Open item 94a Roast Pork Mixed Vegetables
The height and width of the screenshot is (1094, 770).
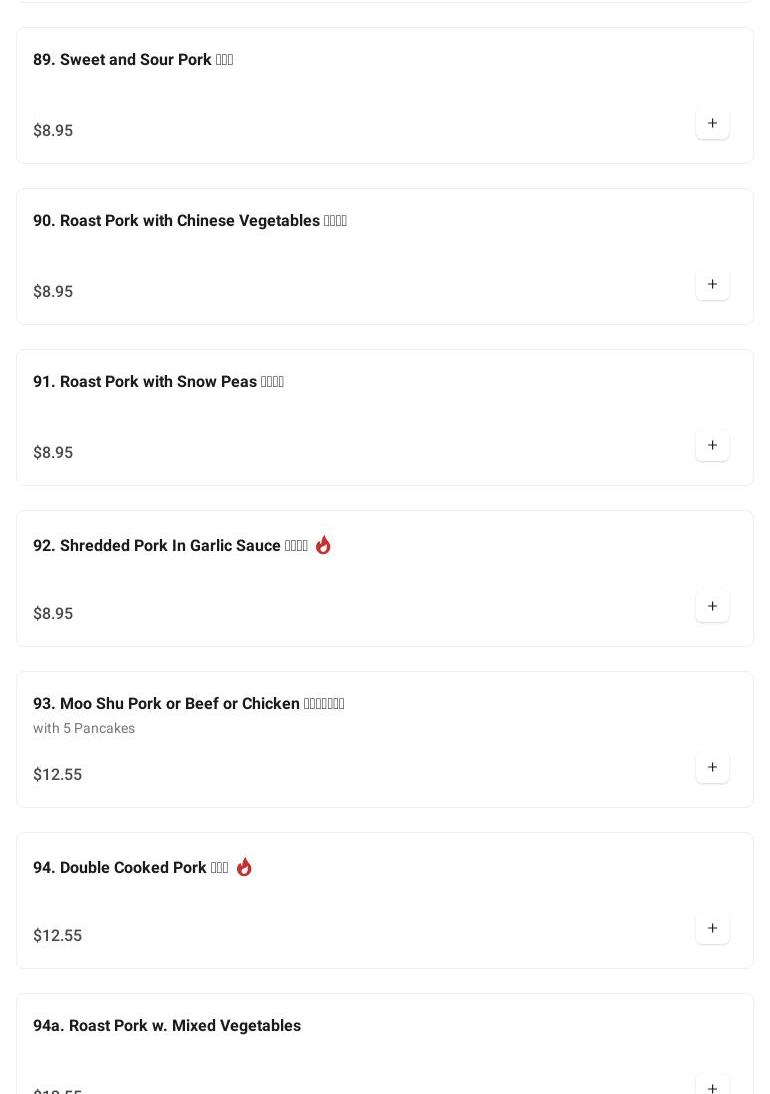pos(167,1026)
